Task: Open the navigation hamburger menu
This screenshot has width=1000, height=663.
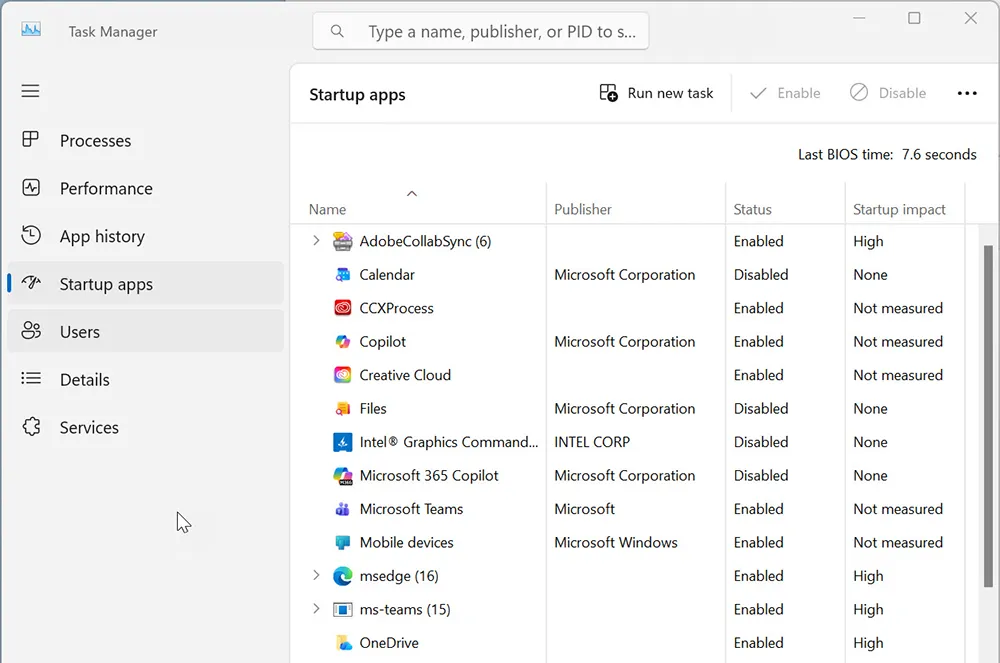Action: 30,91
